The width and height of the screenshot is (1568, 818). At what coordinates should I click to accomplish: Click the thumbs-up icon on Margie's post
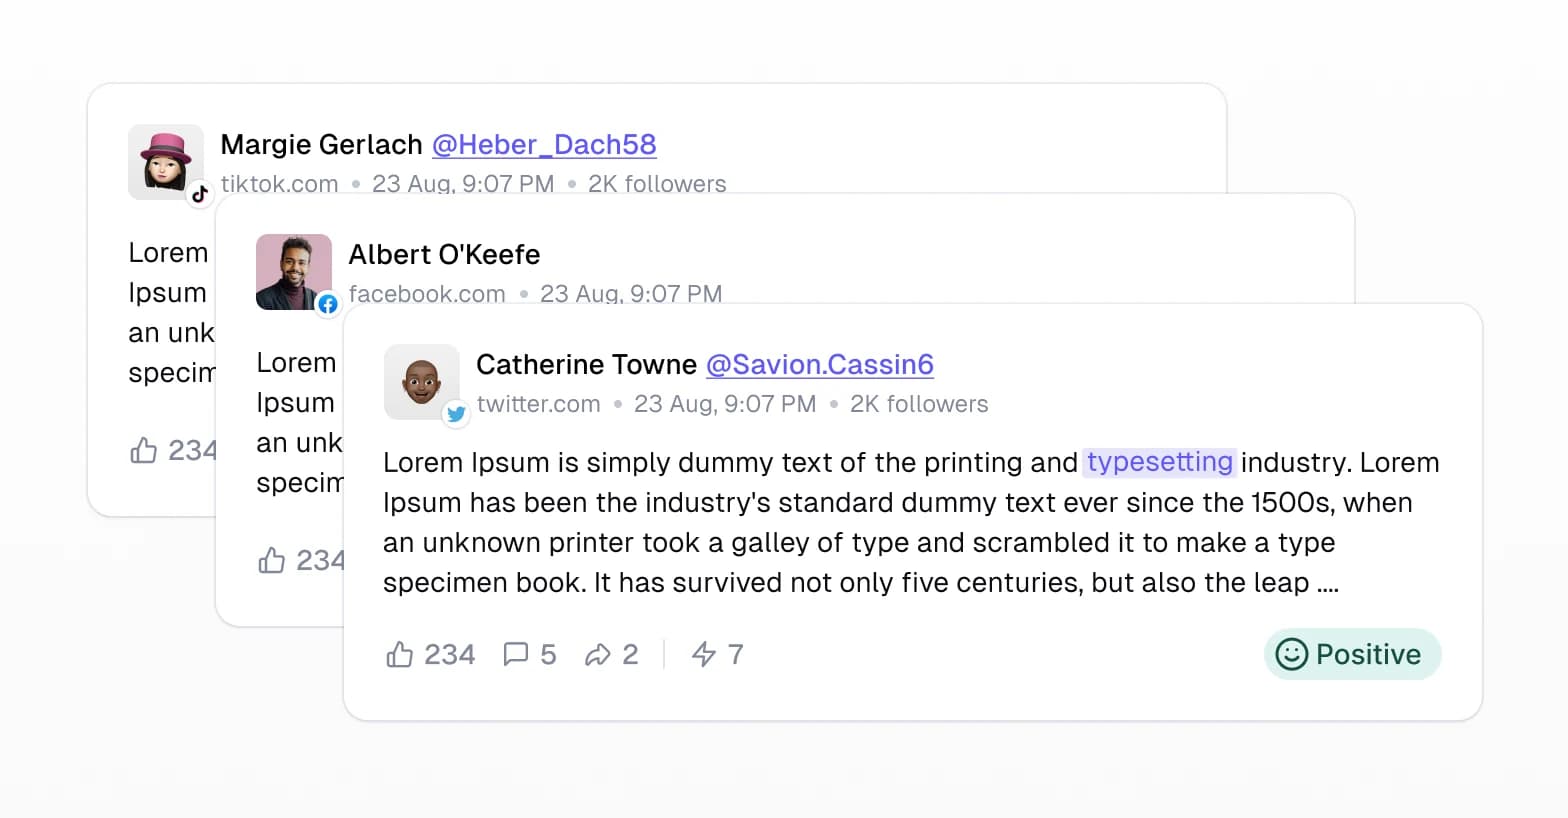[143, 451]
